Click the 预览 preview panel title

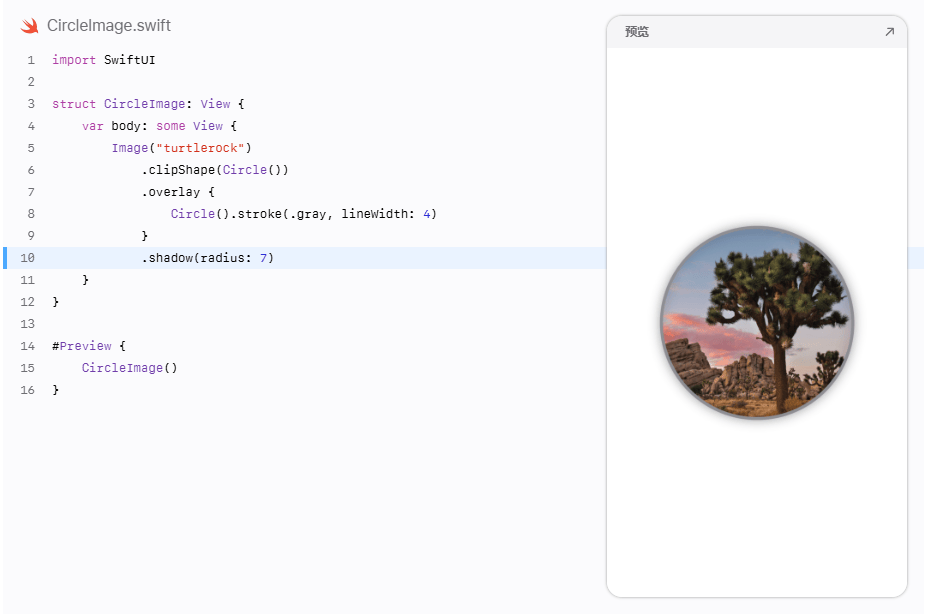click(637, 32)
